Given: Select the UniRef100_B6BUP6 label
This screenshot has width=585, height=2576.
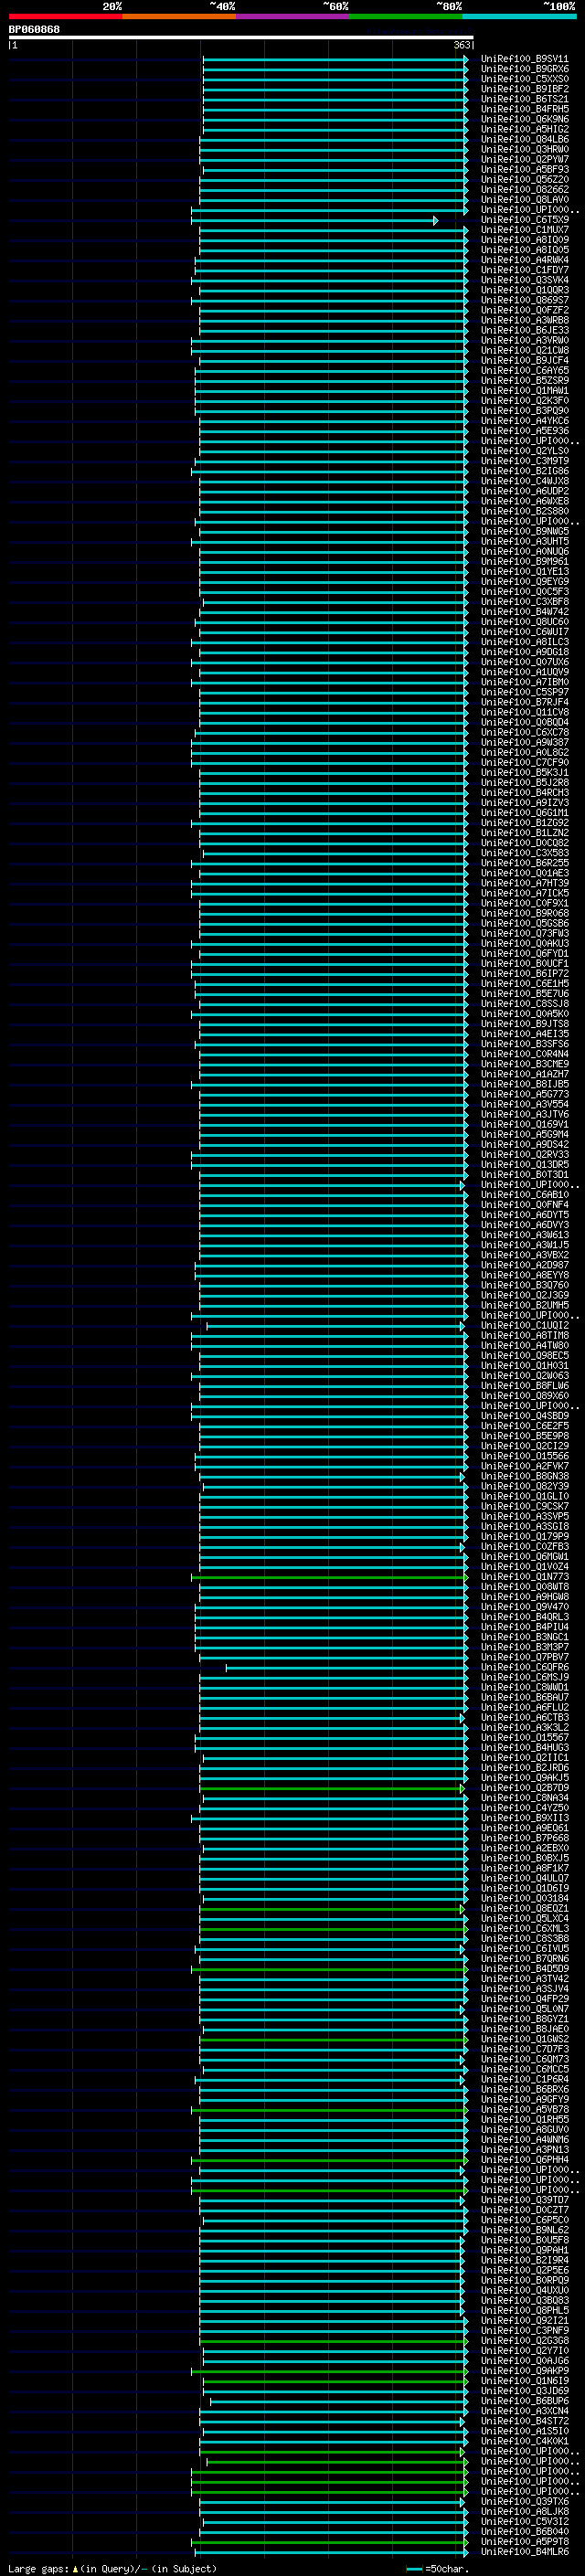Looking at the screenshot, I should tap(524, 2400).
